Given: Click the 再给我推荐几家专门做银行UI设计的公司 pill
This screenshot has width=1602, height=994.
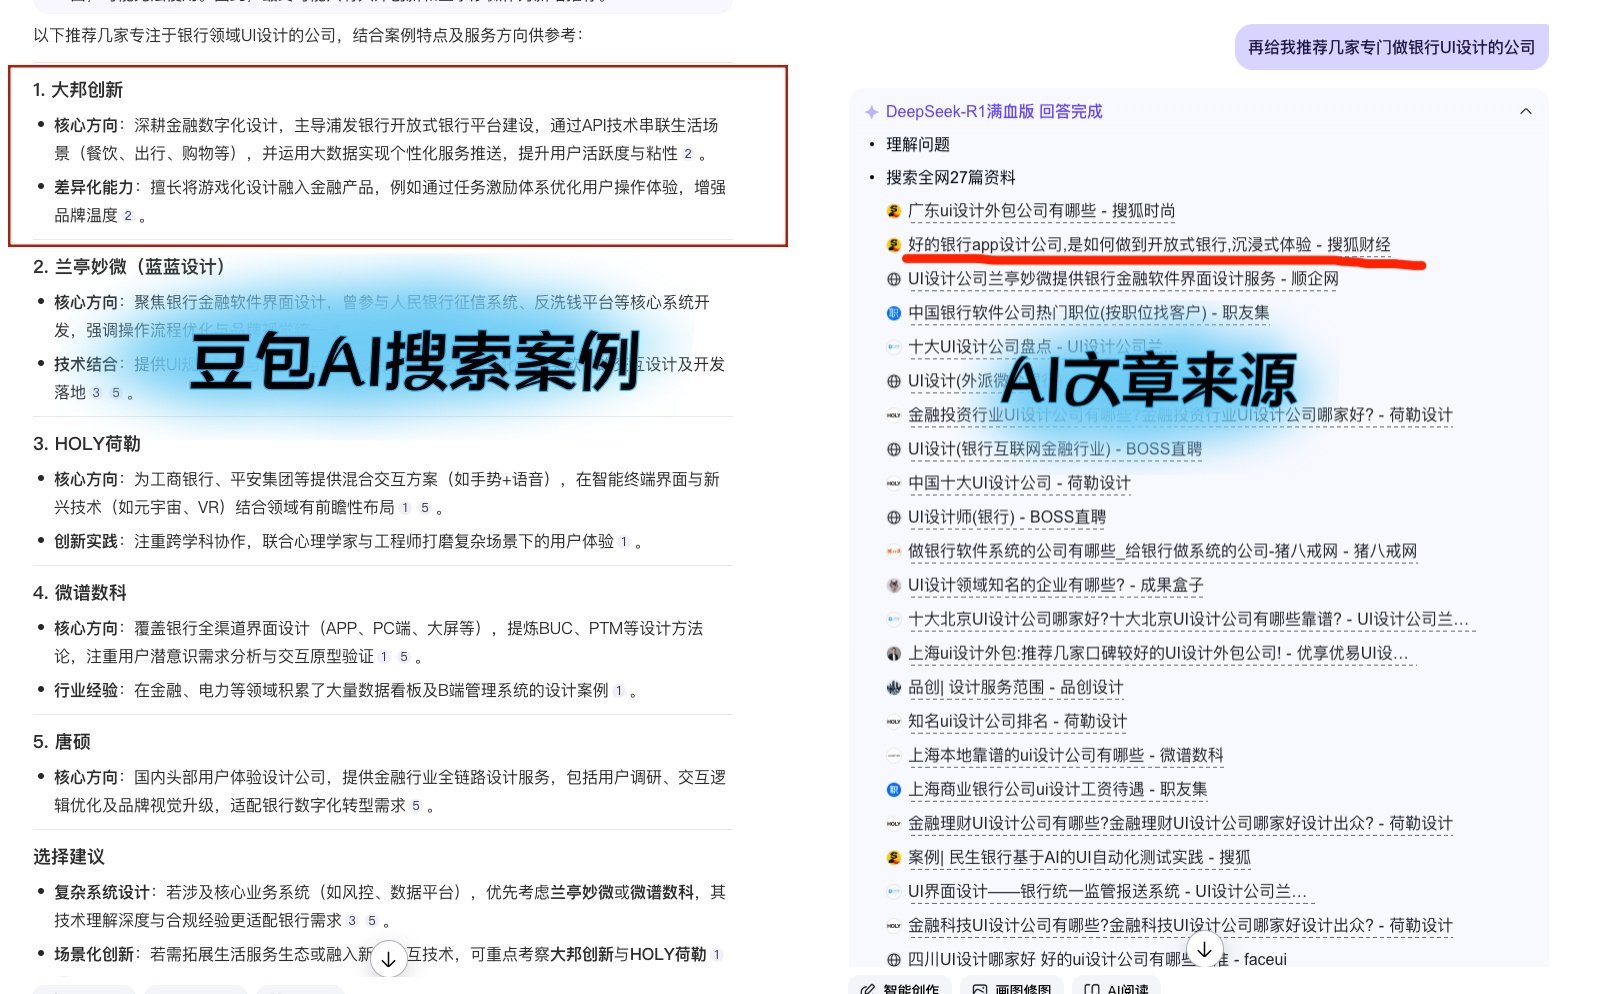Looking at the screenshot, I should 1391,47.
